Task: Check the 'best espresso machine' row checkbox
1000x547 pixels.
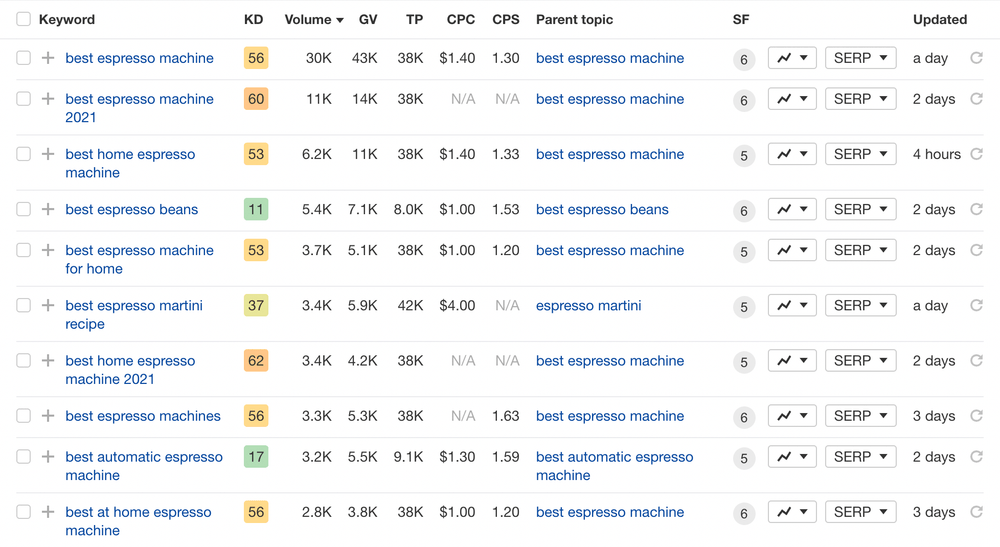Action: point(24,58)
